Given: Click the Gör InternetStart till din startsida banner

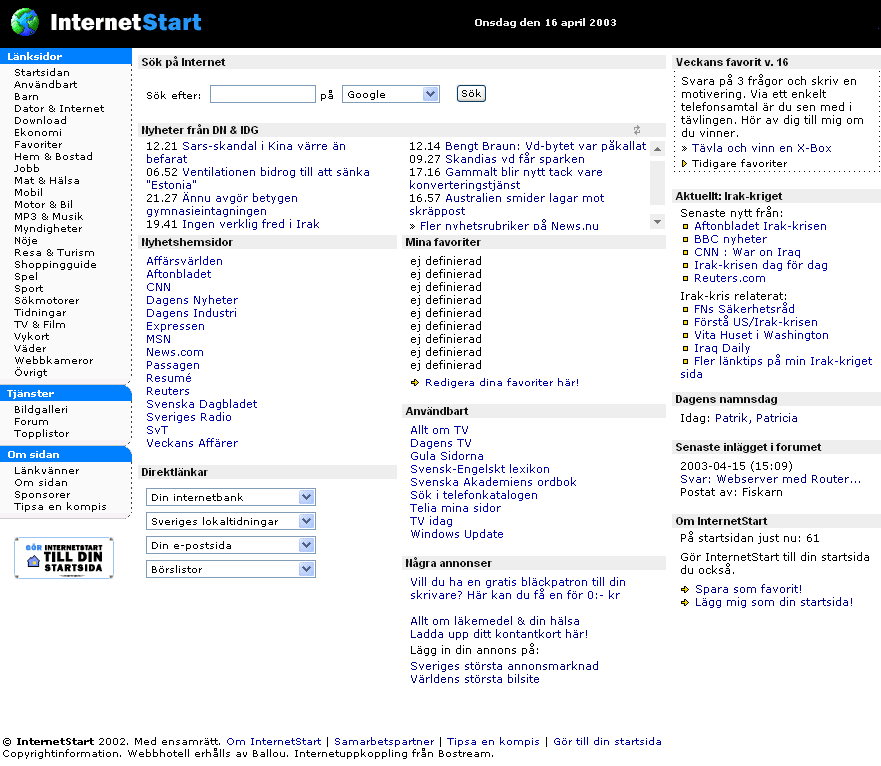Looking at the screenshot, I should tap(64, 558).
